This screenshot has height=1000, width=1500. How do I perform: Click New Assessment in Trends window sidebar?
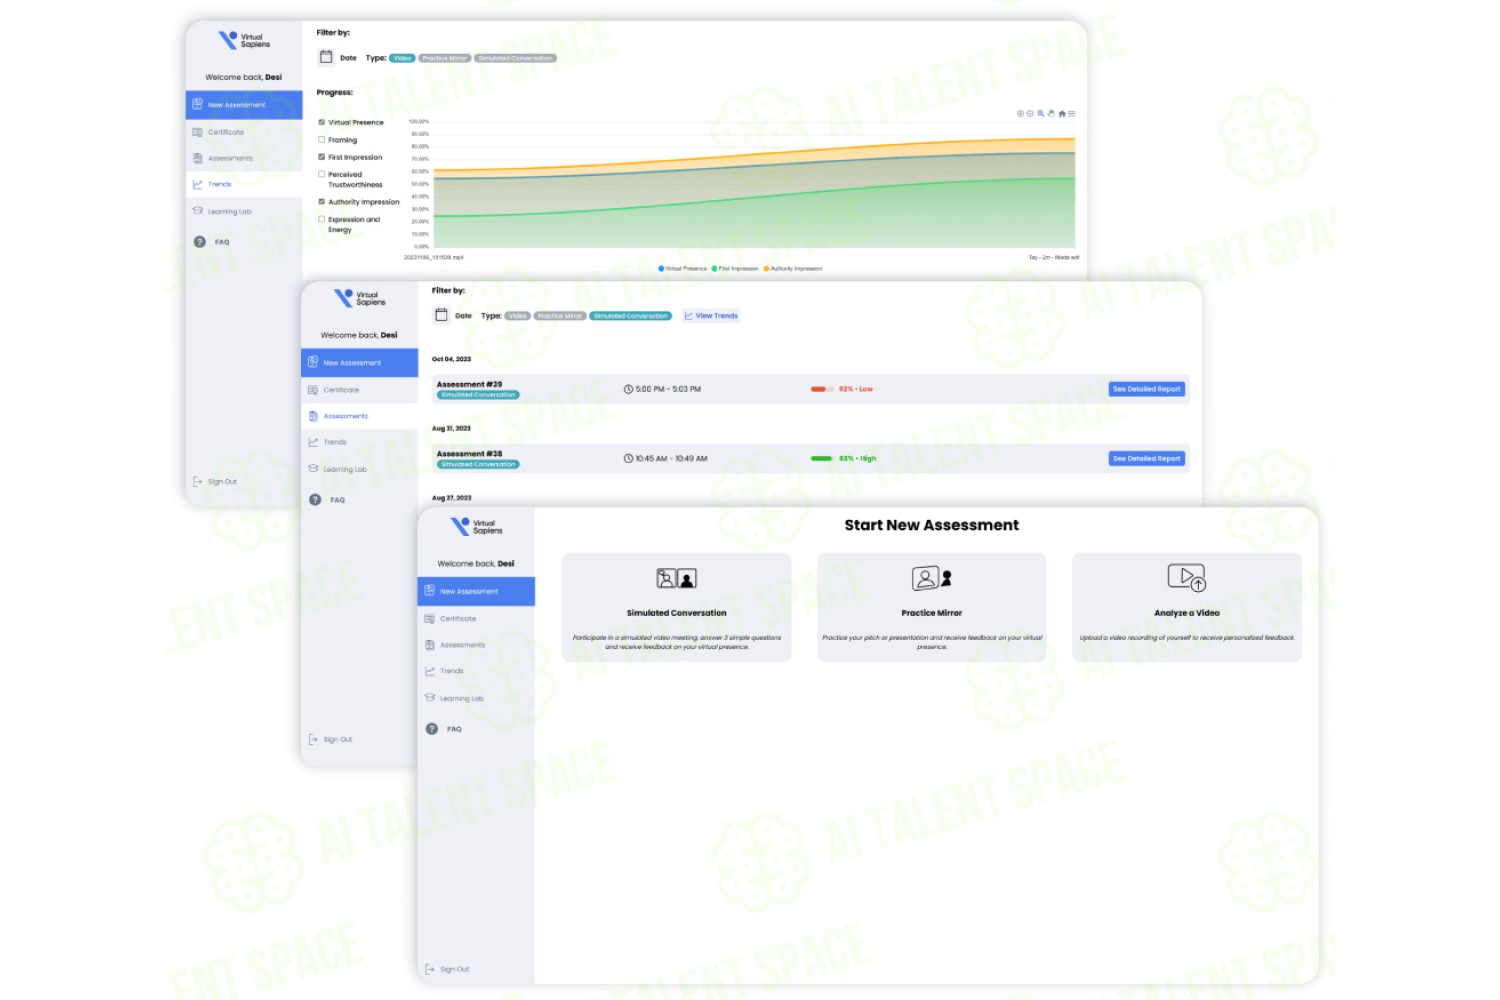click(x=244, y=104)
